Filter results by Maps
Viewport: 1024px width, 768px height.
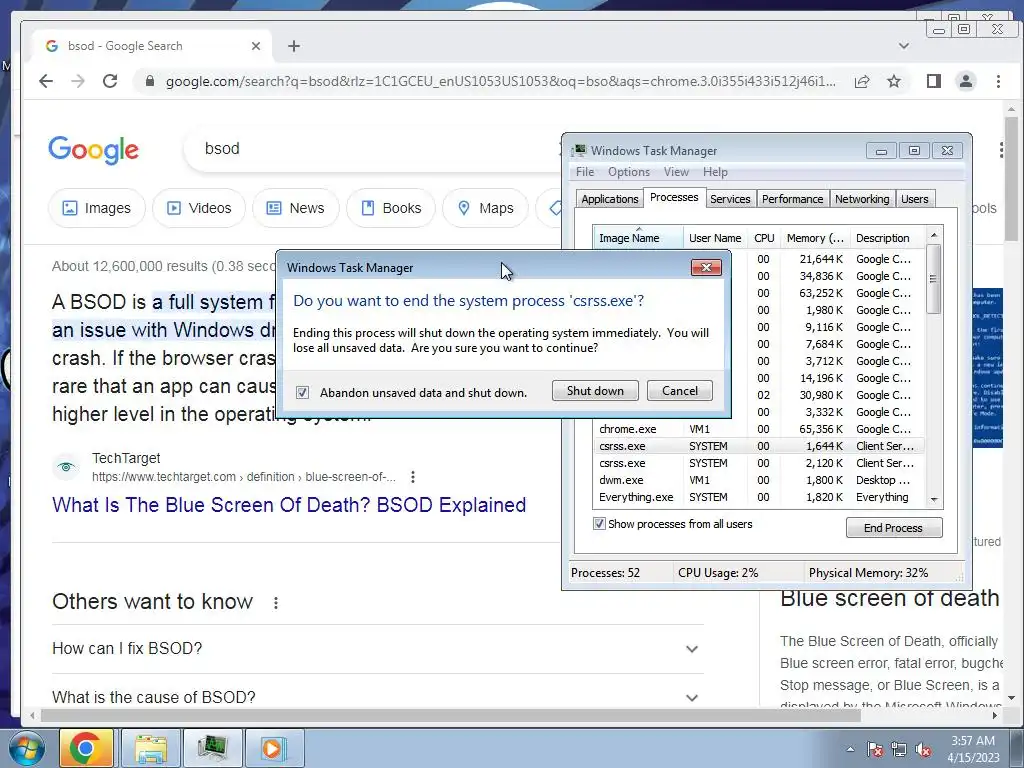point(485,208)
